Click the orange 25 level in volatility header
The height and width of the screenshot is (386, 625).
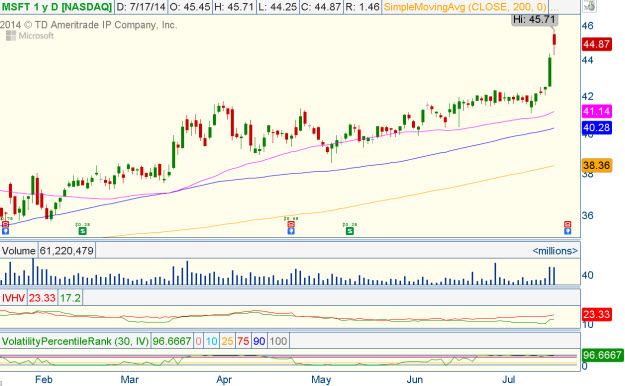227,341
